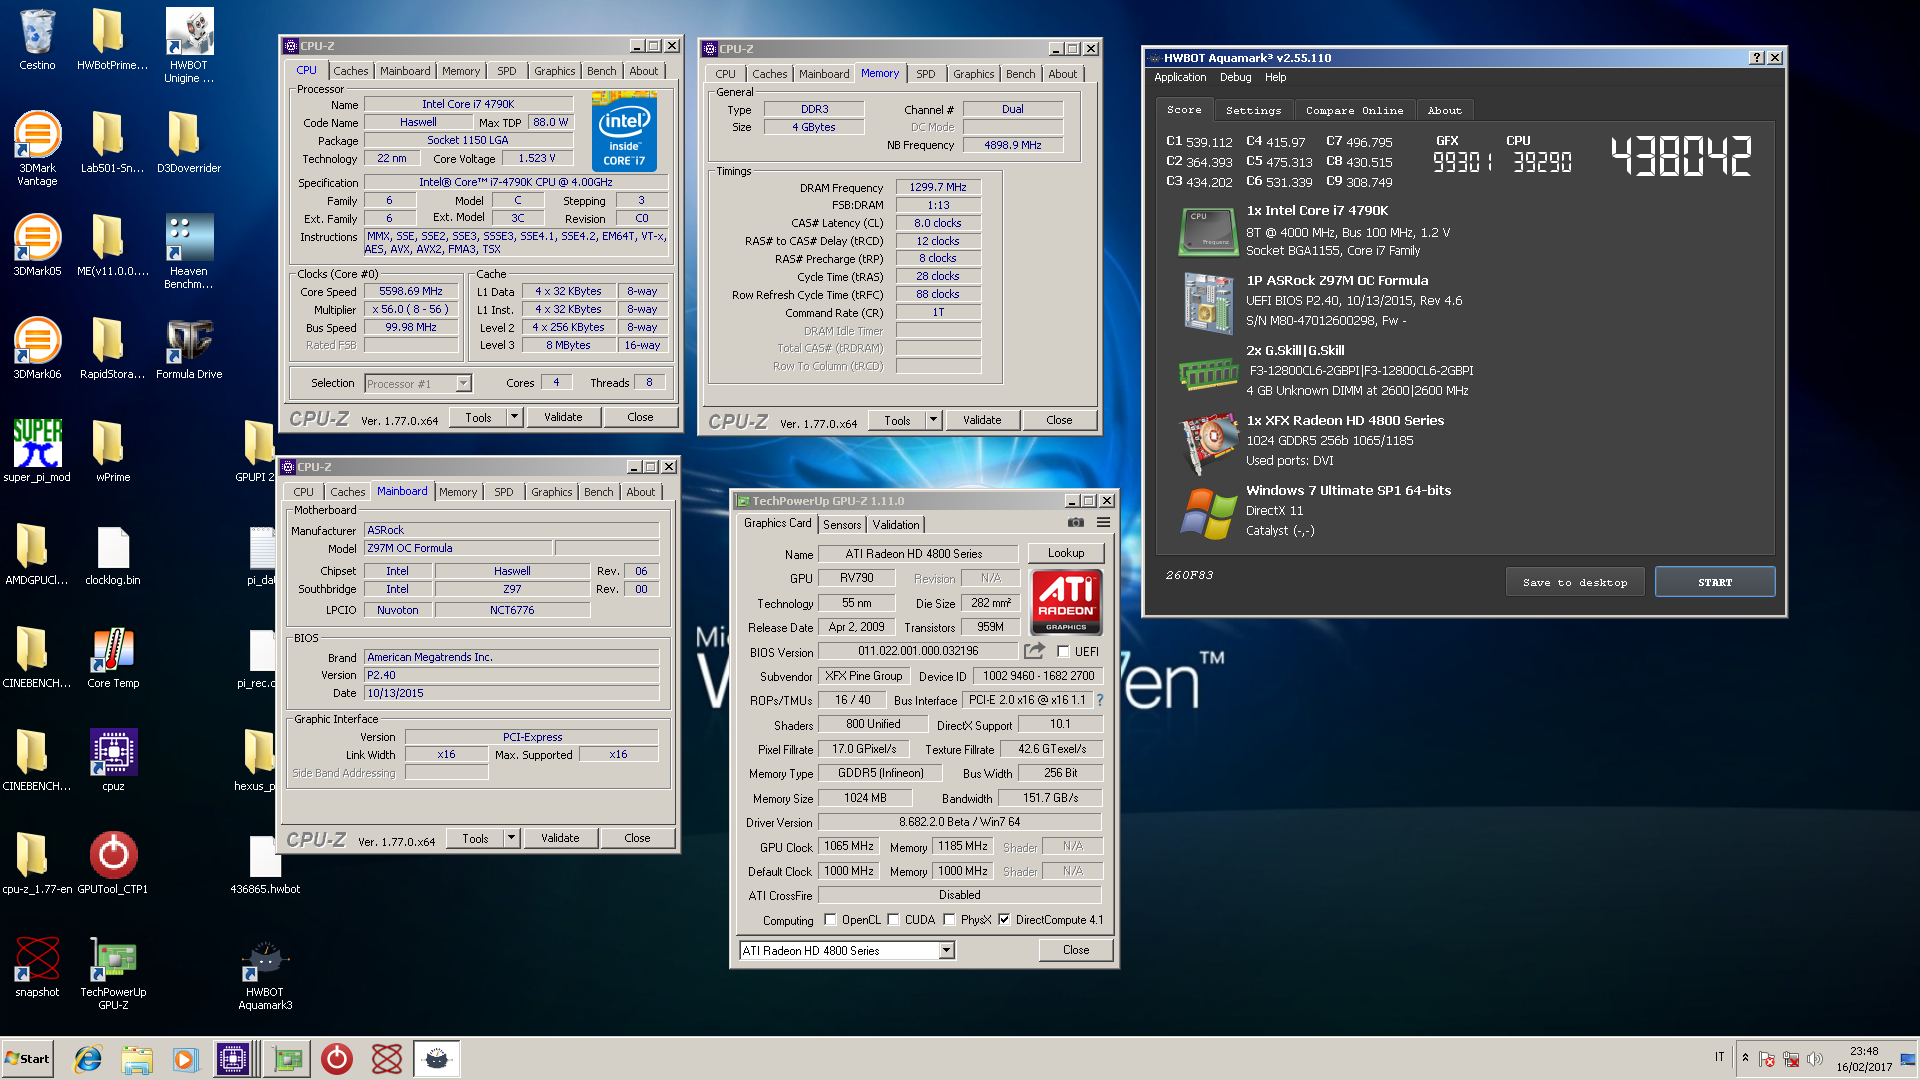
Task: Open Core Temp desktop shortcut
Action: click(x=113, y=657)
